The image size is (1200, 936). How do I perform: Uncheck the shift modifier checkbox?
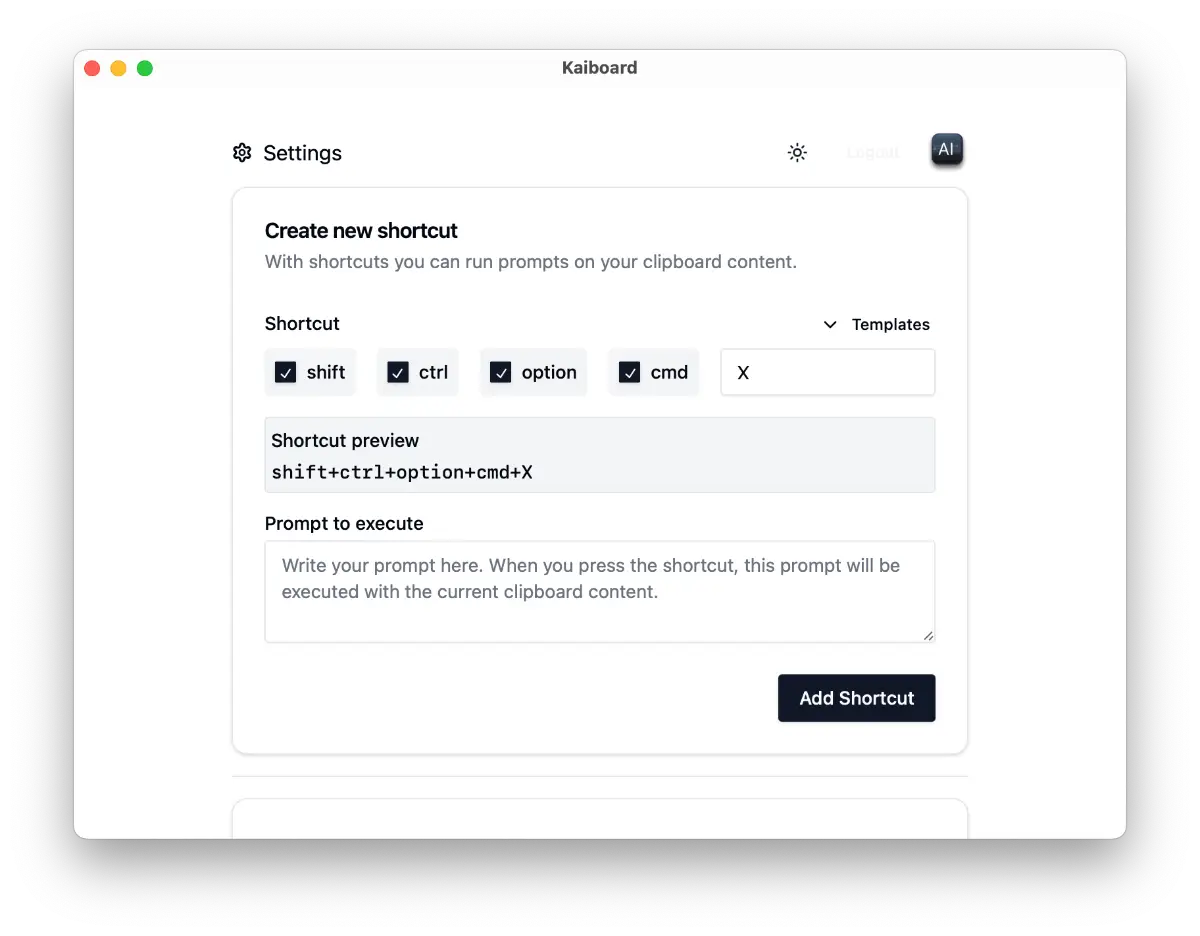point(286,373)
